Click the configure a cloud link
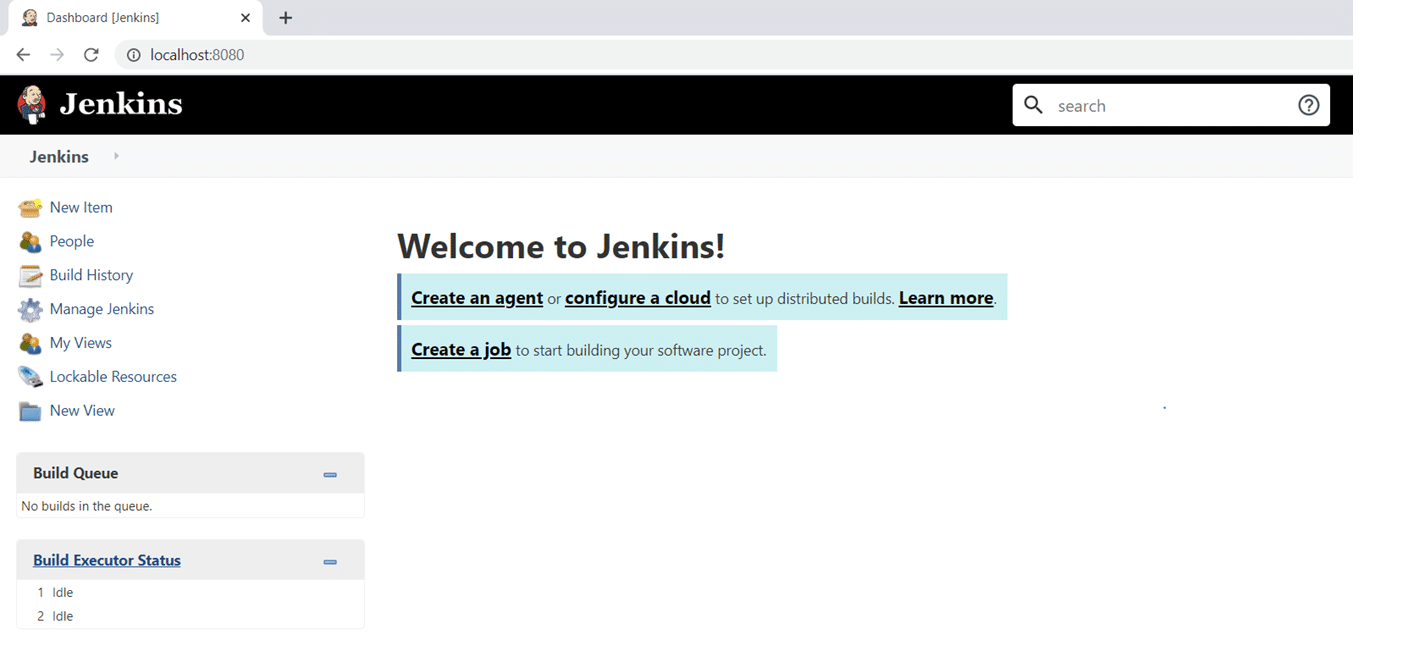The image size is (1414, 650). [638, 298]
